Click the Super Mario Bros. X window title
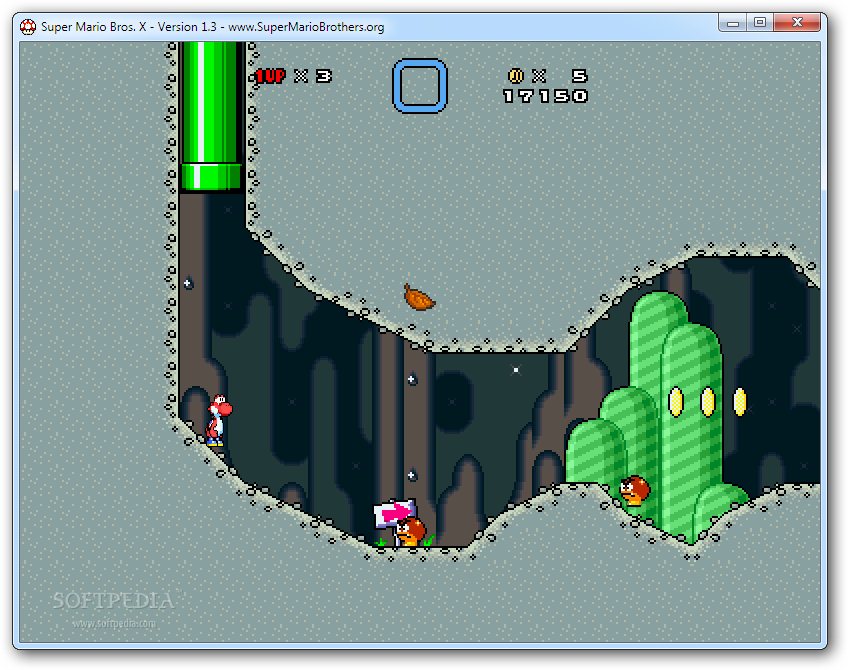The height and width of the screenshot is (670, 848). (x=213, y=26)
